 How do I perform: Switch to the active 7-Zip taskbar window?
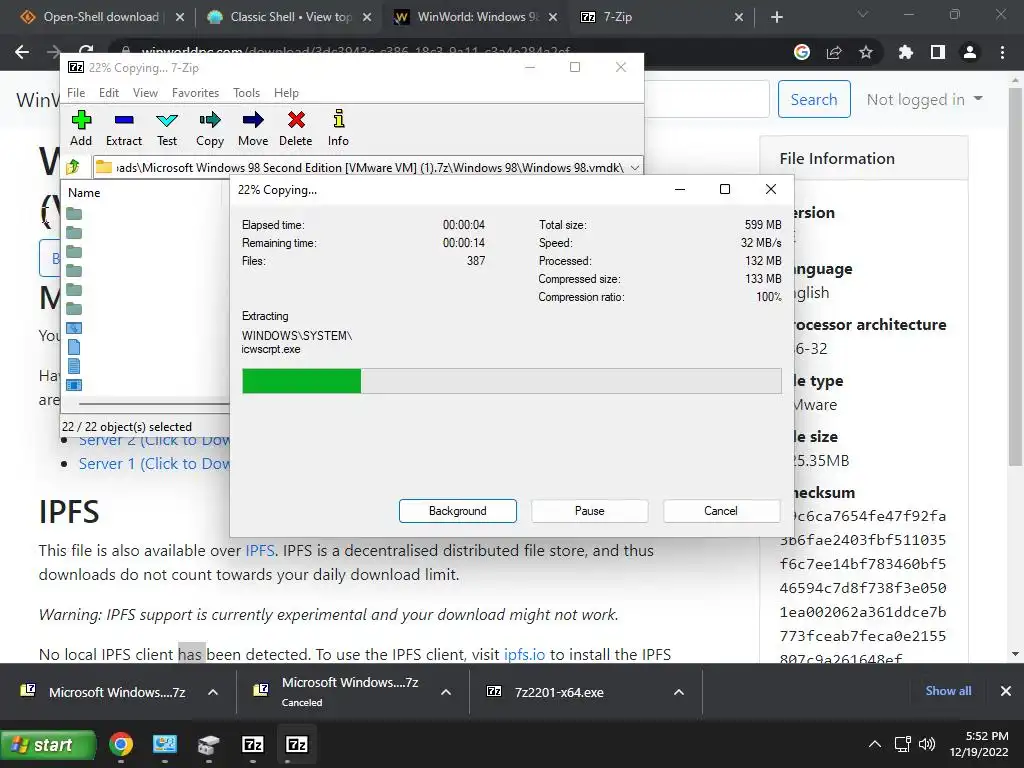point(296,744)
